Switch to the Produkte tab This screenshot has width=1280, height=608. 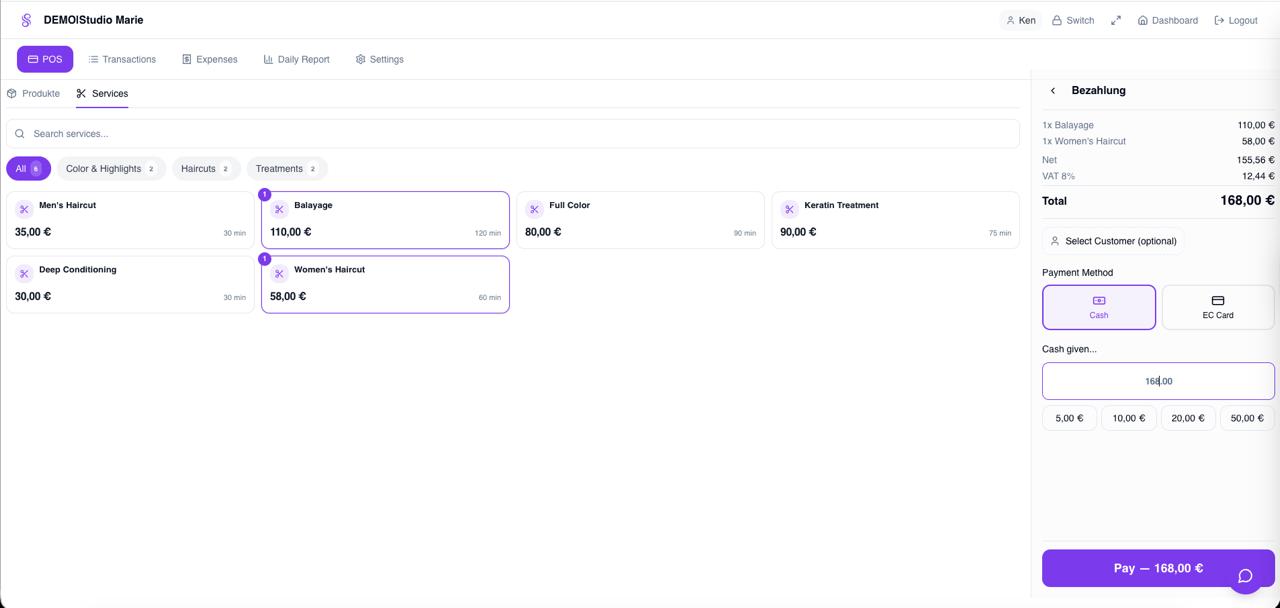click(33, 93)
